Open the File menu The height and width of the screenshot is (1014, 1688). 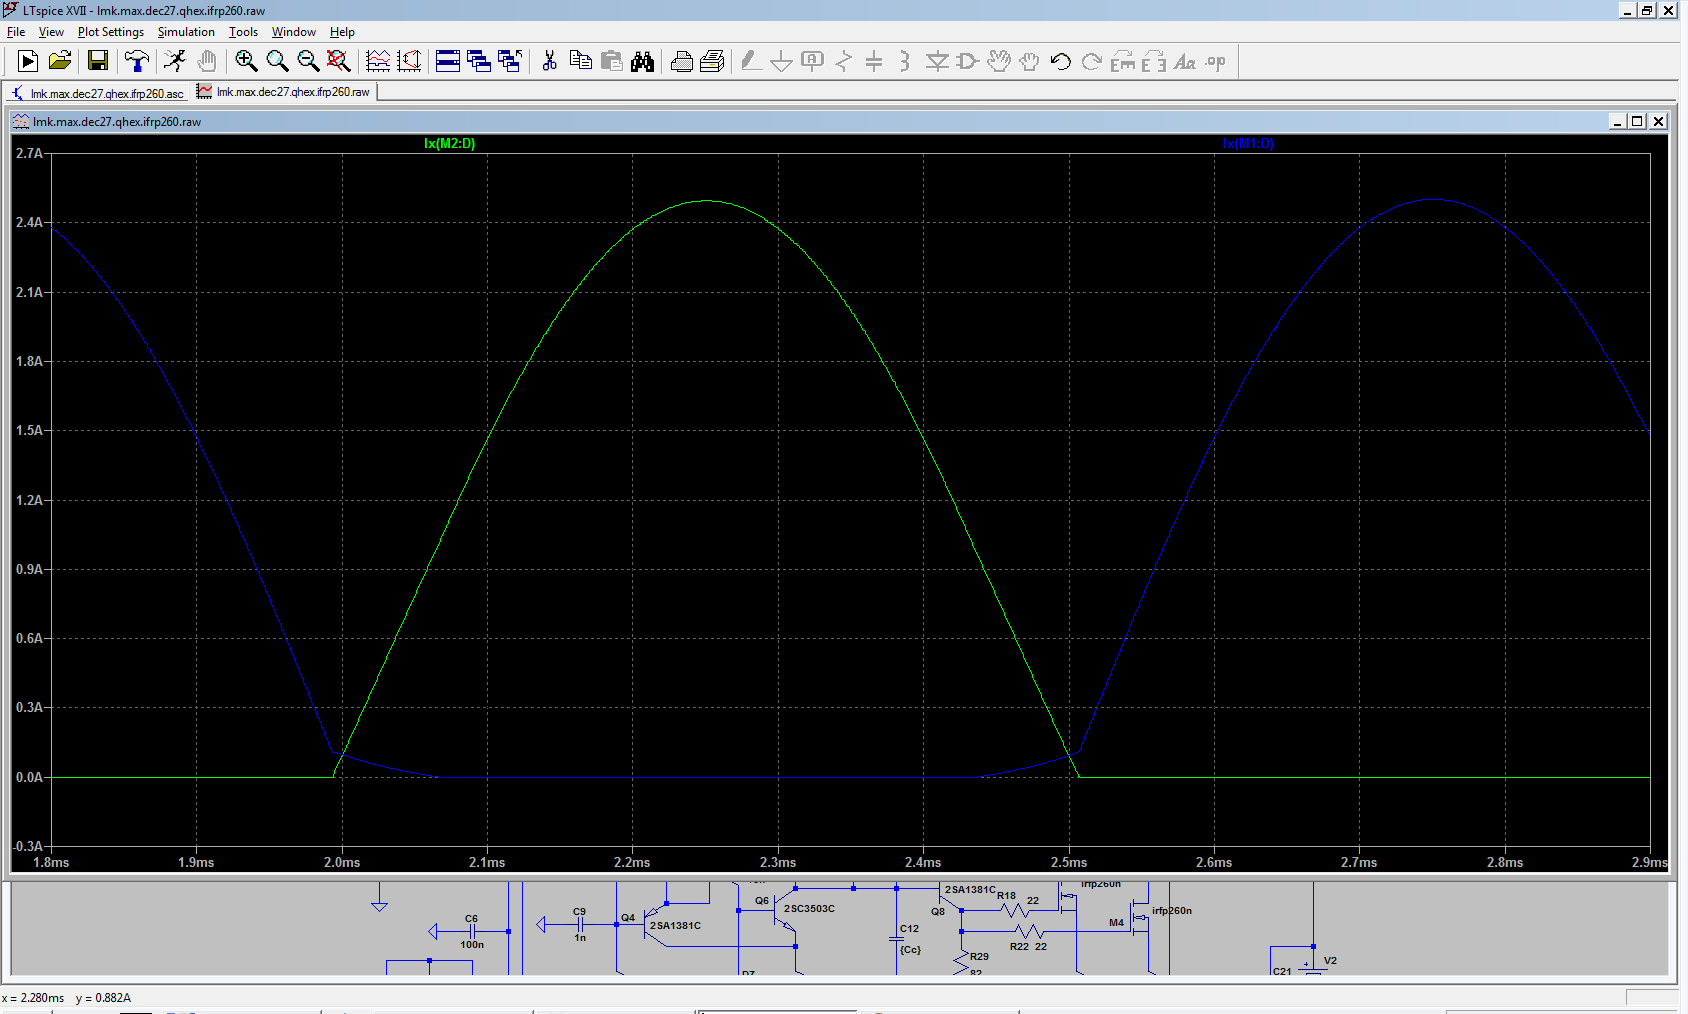tap(16, 32)
